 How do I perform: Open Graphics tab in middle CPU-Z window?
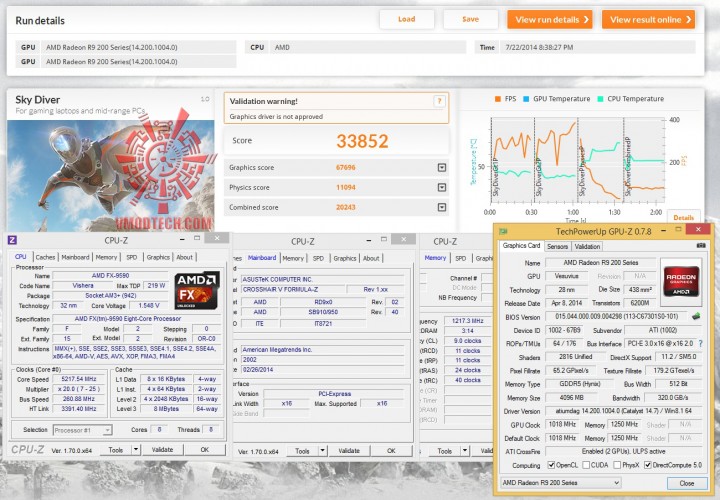345,258
